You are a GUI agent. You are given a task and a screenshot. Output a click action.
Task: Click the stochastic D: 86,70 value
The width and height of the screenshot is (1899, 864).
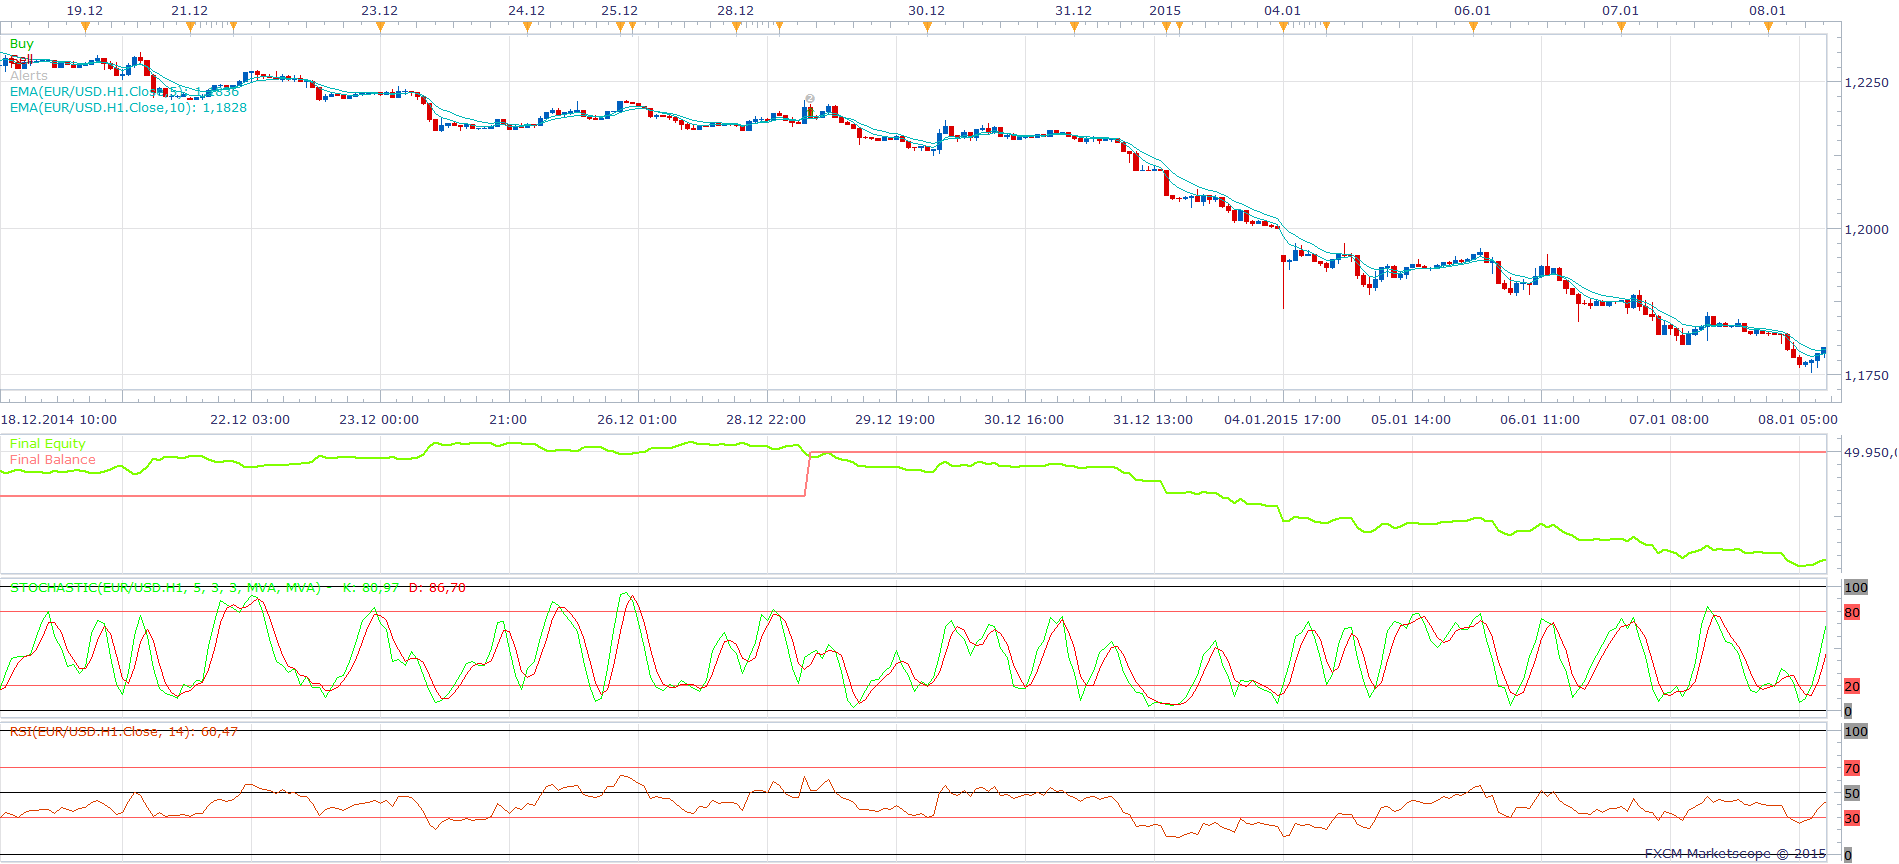click(x=437, y=588)
